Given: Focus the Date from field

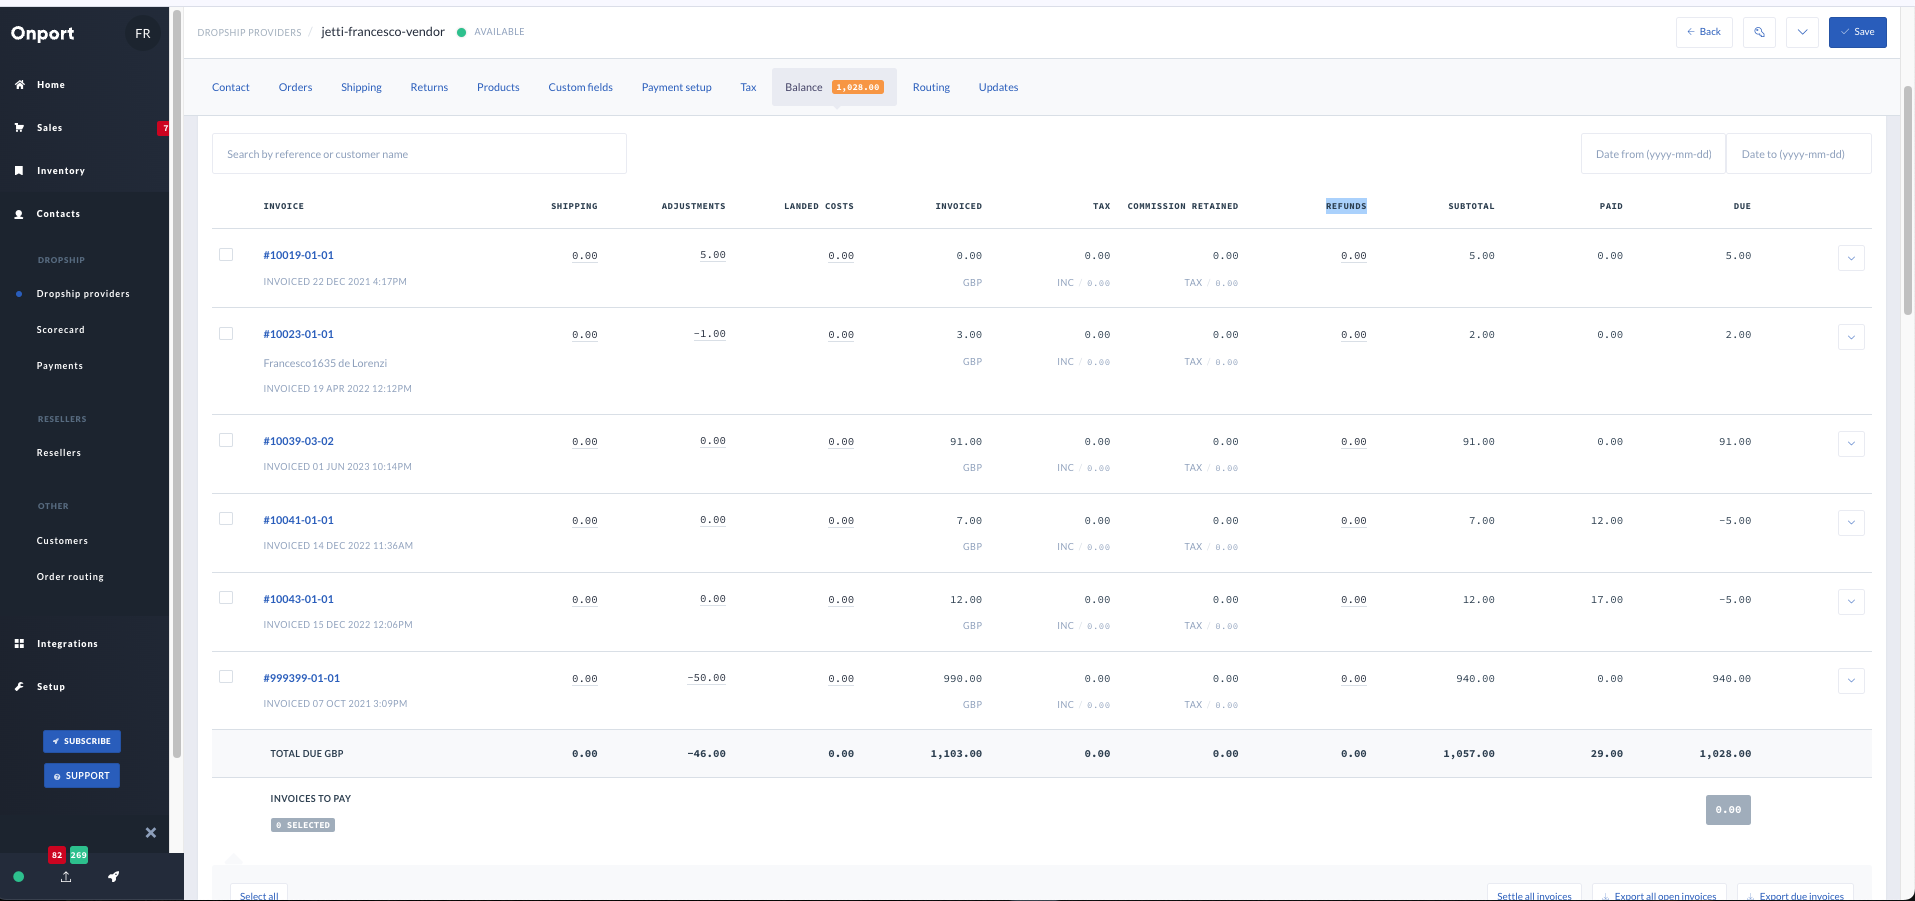Looking at the screenshot, I should coord(1653,154).
